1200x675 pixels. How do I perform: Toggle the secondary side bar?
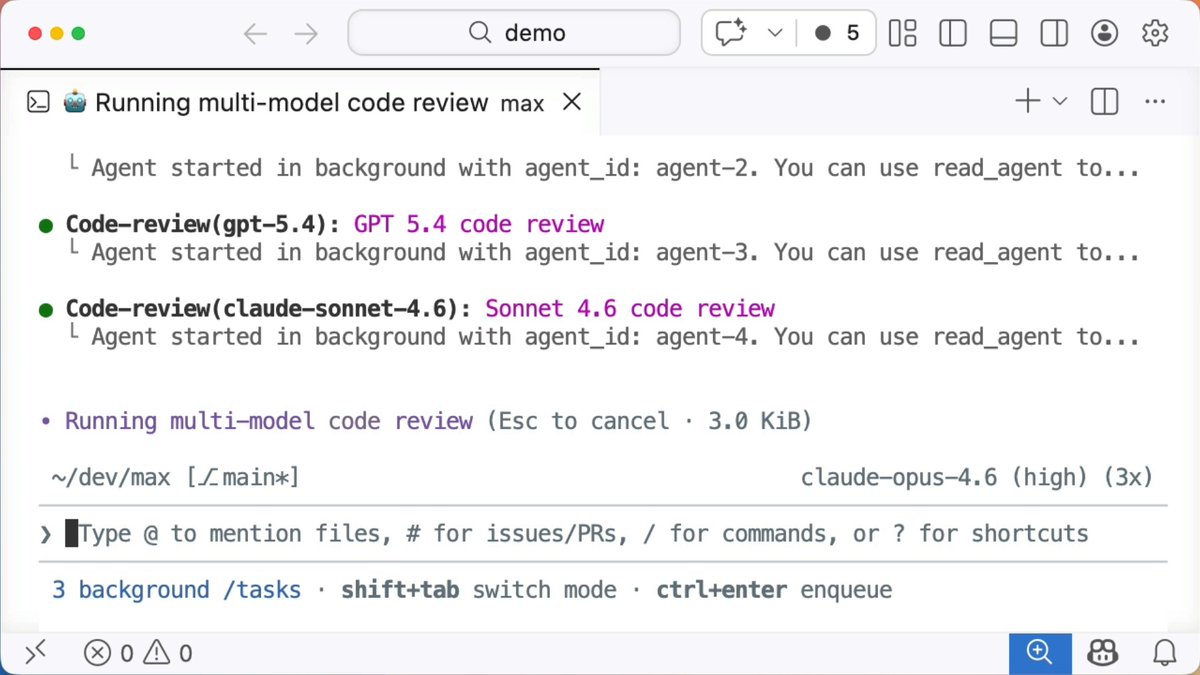(x=1054, y=33)
